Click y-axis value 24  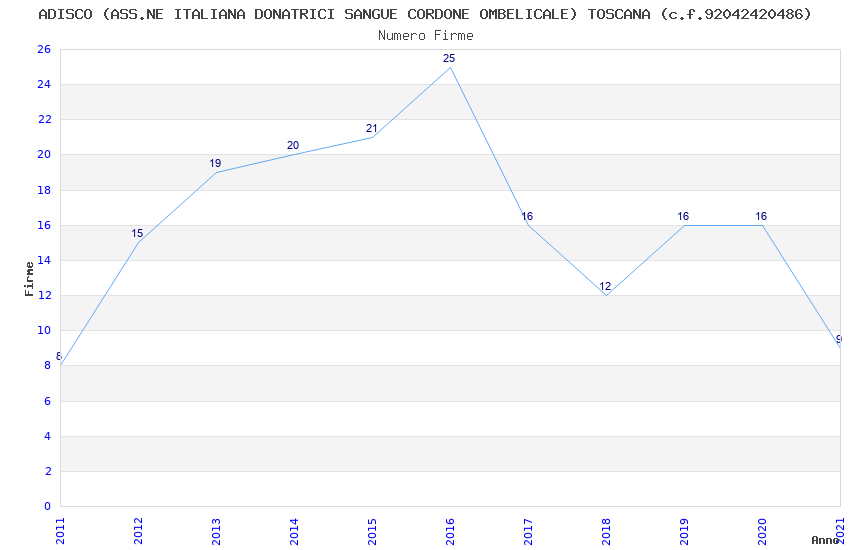point(44,84)
